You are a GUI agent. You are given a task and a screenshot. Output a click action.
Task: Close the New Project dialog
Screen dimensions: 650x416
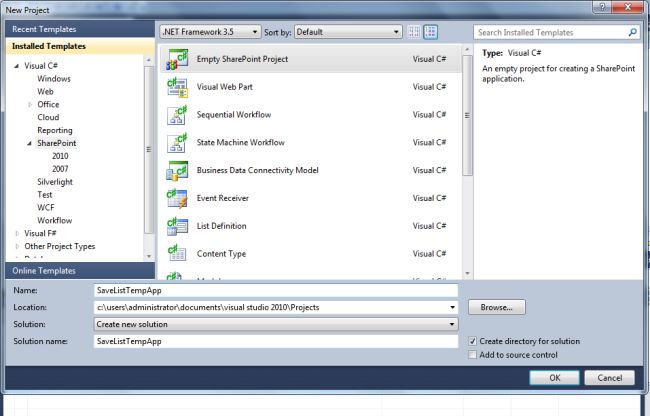pyautogui.click(x=628, y=7)
